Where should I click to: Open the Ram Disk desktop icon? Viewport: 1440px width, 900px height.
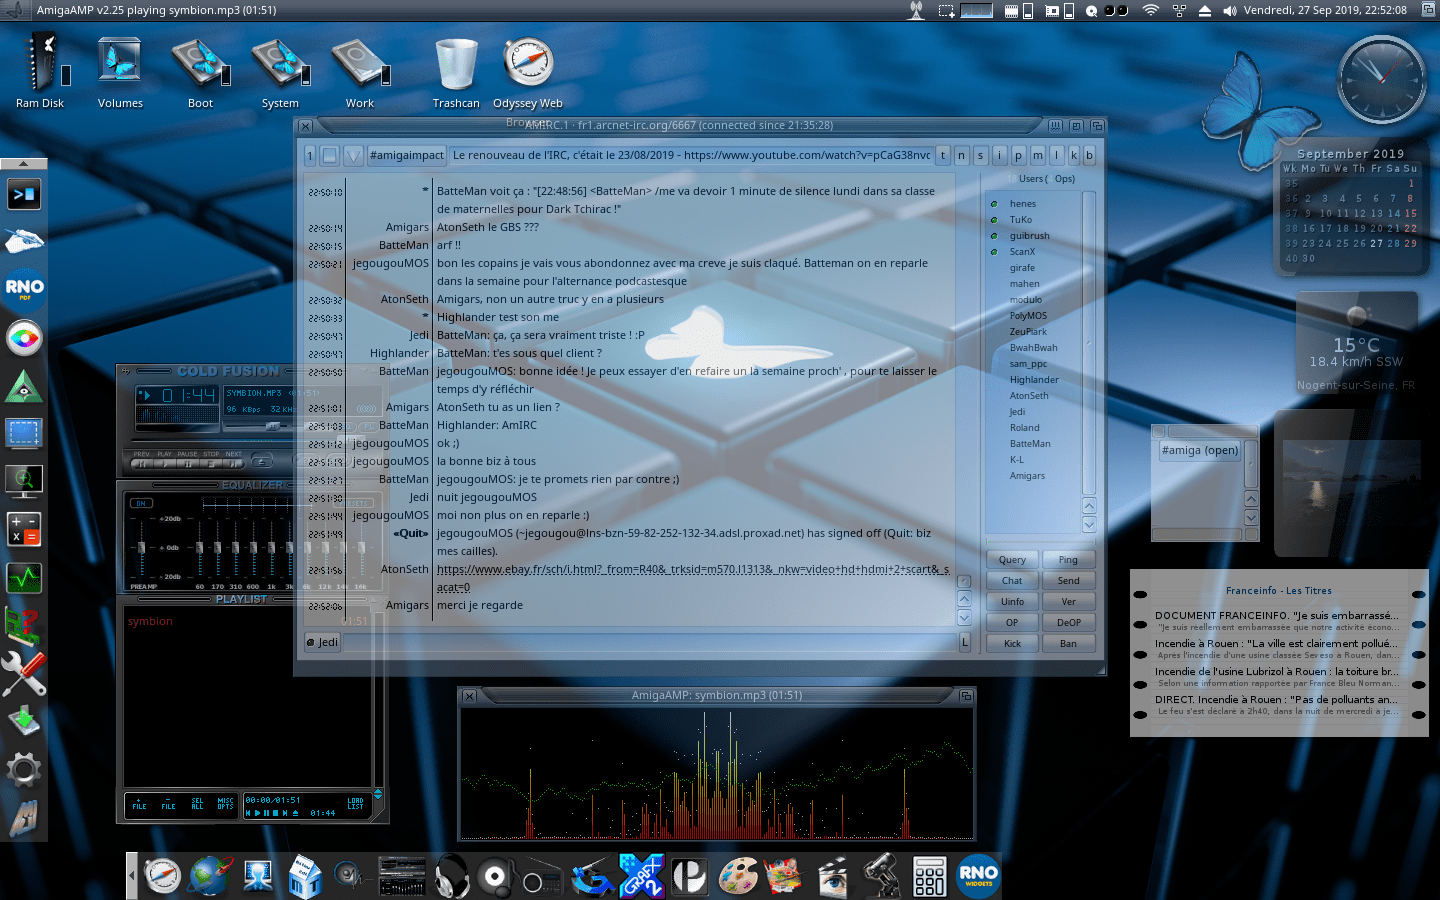click(x=42, y=63)
